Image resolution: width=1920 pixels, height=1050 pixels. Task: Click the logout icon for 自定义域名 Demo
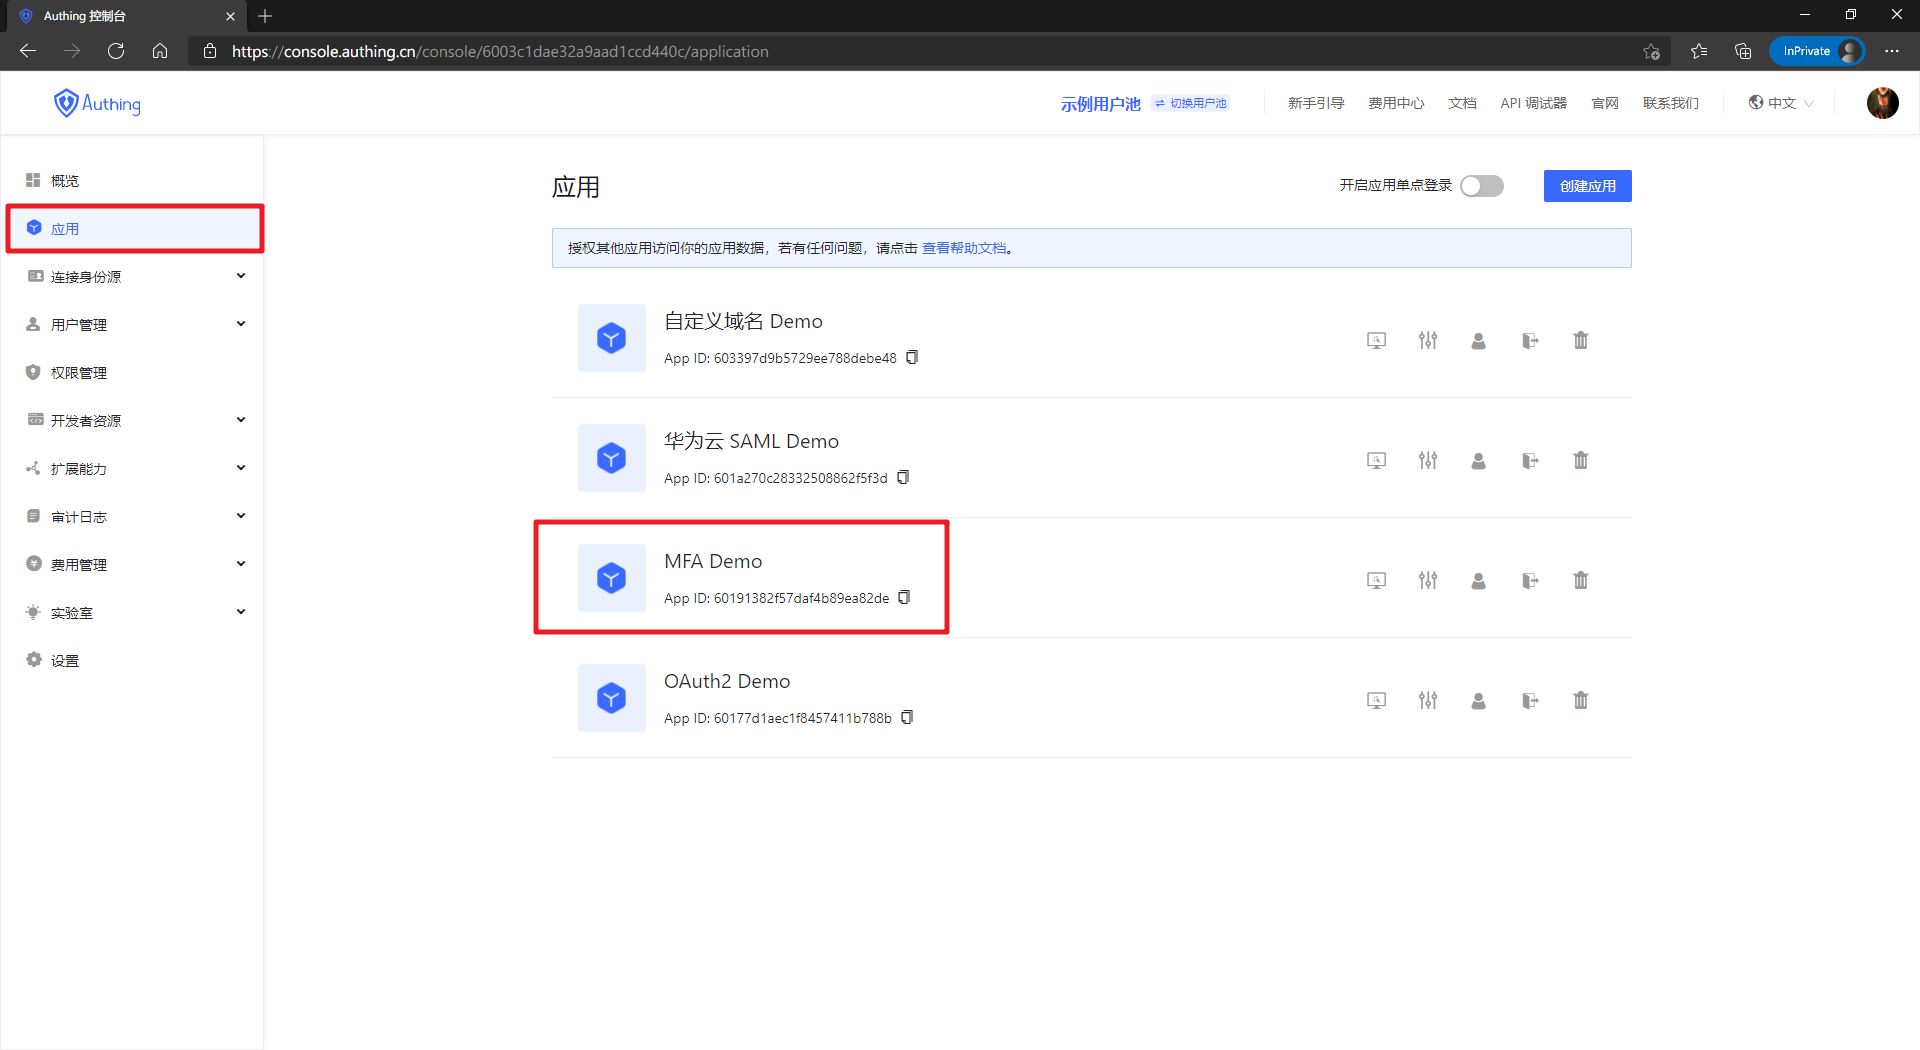[1530, 341]
